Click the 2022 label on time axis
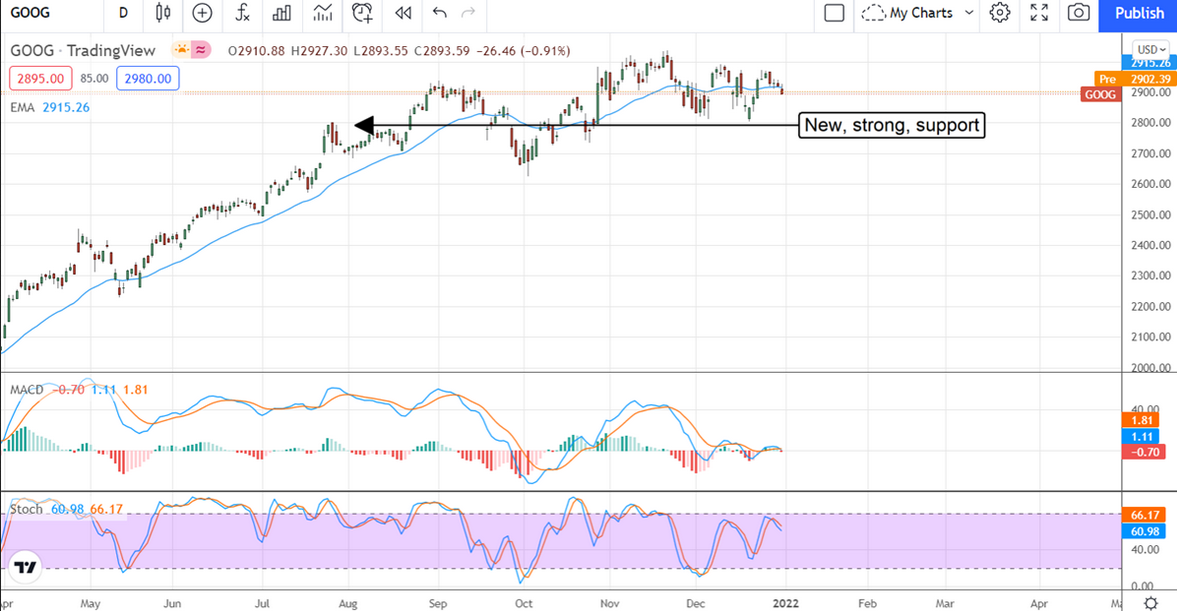The image size is (1177, 611). (x=786, y=603)
